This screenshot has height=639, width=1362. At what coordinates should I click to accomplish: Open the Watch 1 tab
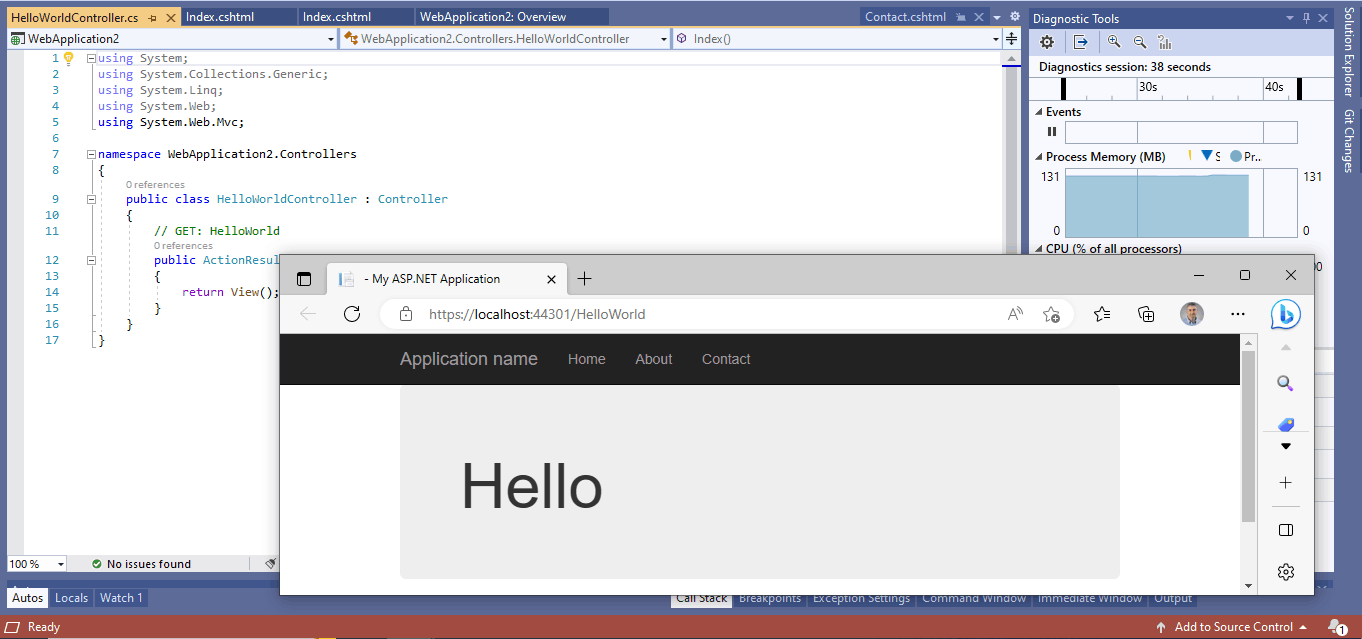[120, 598]
